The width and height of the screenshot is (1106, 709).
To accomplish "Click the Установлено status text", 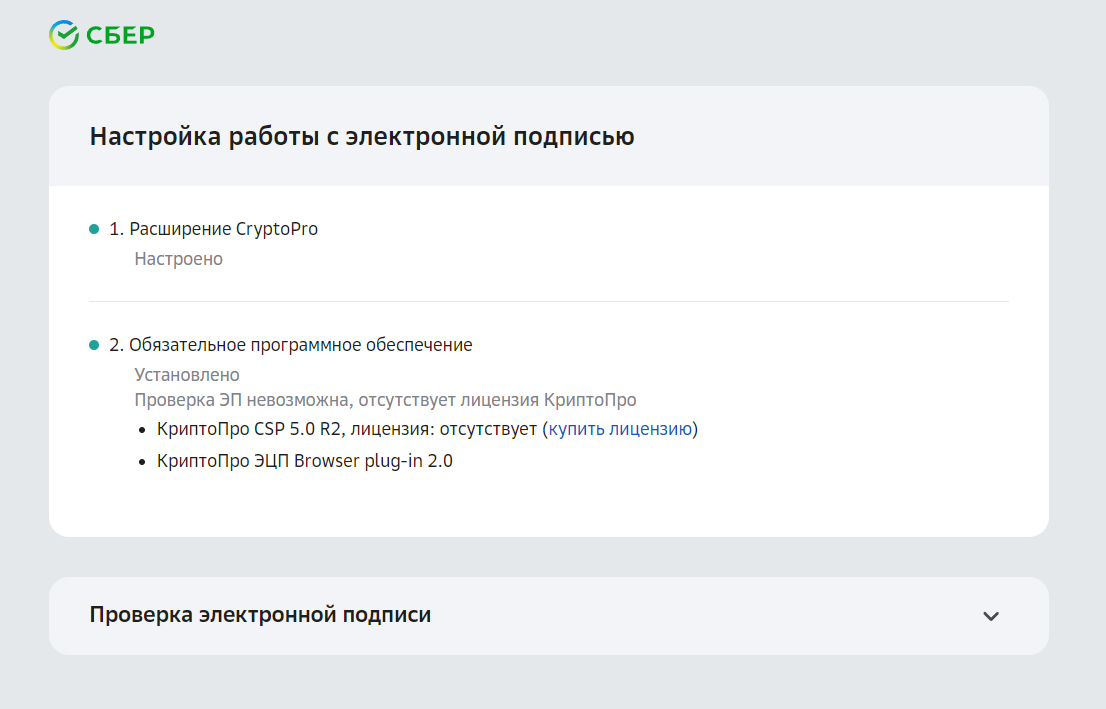I will pyautogui.click(x=187, y=375).
